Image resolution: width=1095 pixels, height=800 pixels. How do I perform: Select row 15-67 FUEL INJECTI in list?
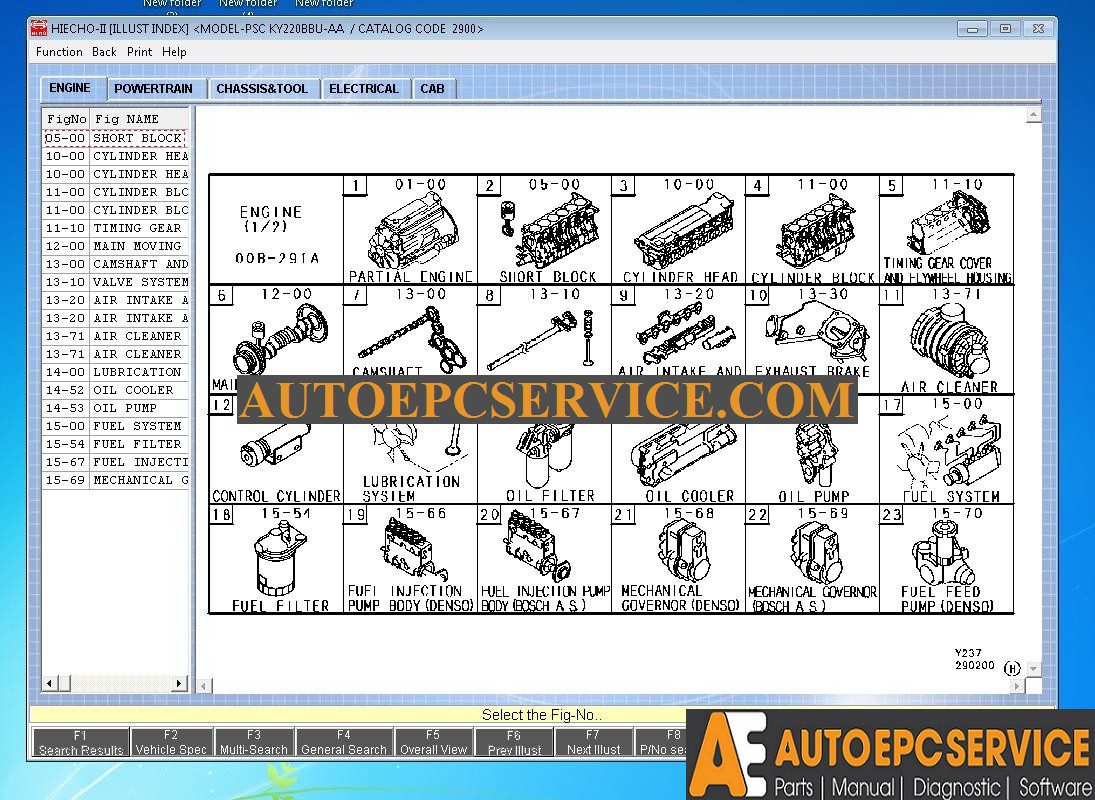[x=115, y=462]
